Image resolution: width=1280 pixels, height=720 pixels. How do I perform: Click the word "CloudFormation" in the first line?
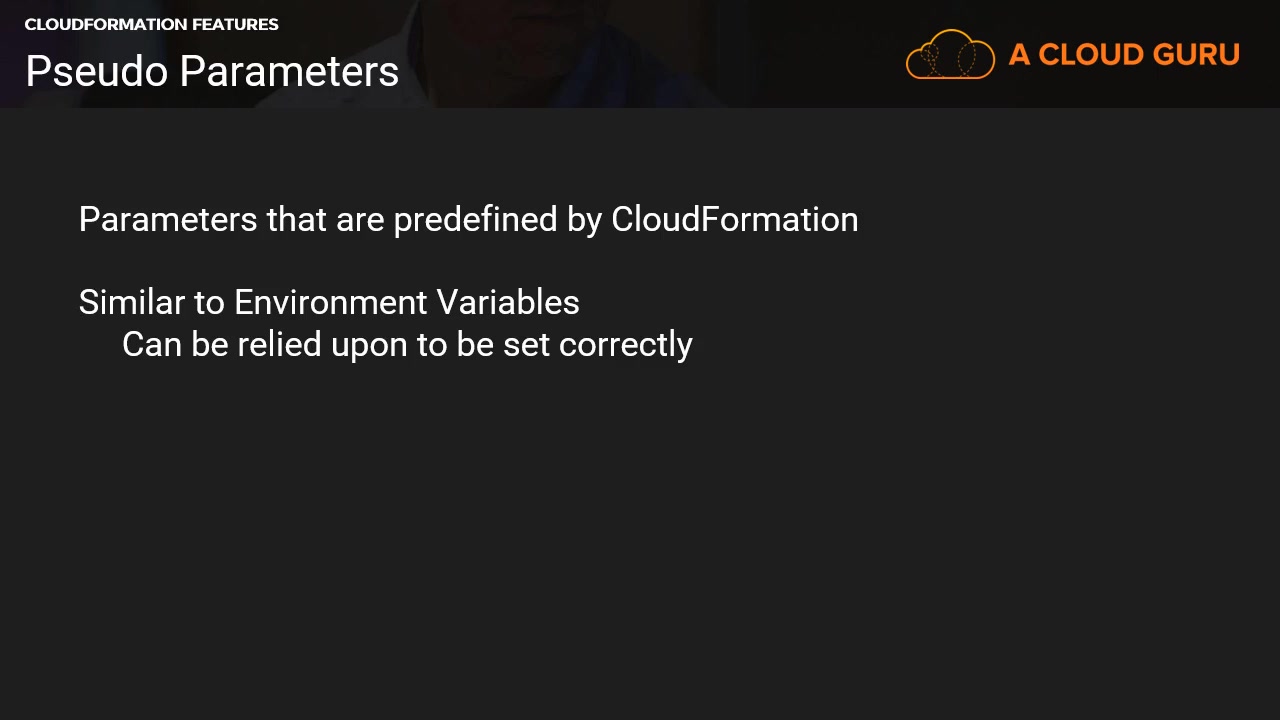(734, 220)
